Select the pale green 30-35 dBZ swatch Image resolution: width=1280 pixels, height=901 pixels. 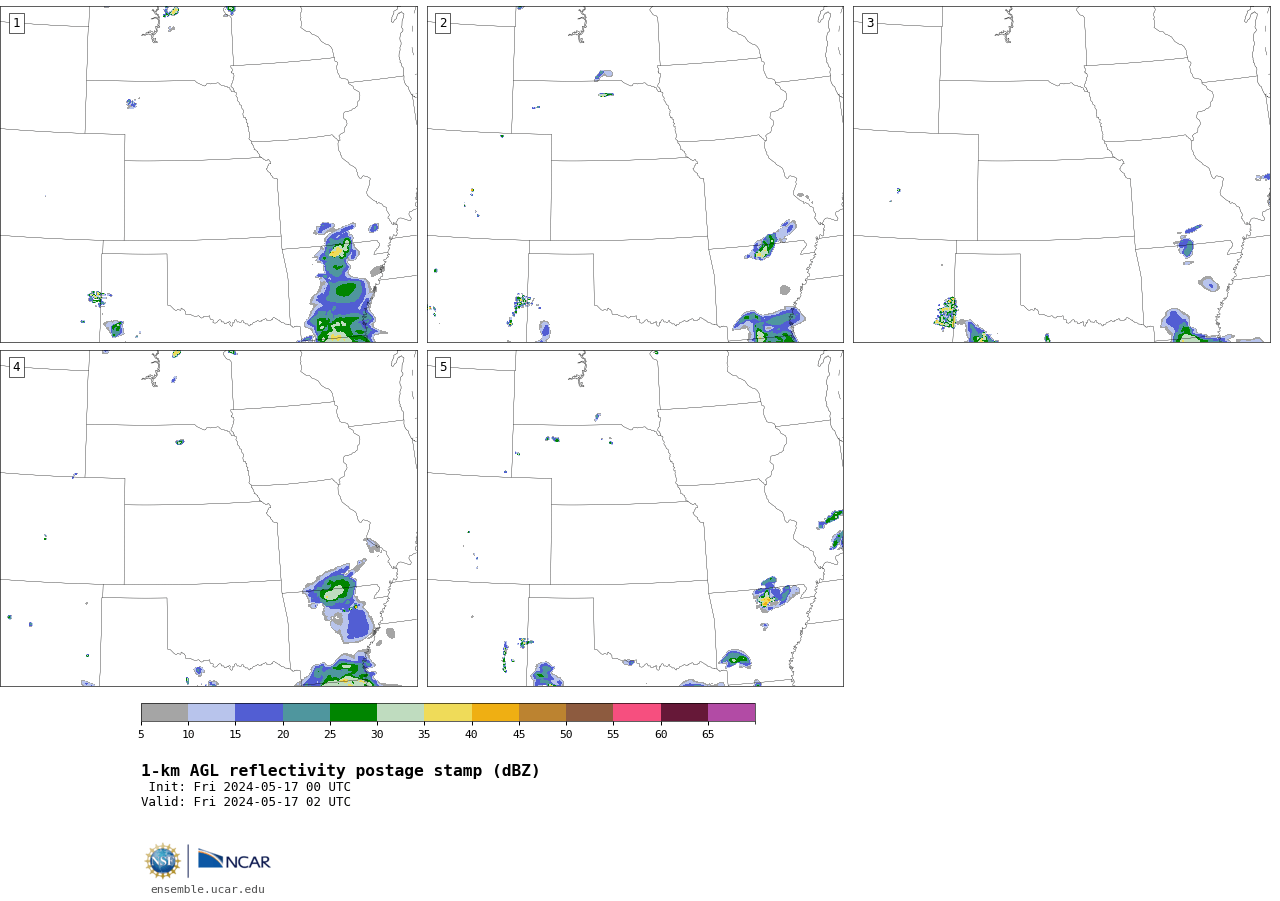pos(400,713)
